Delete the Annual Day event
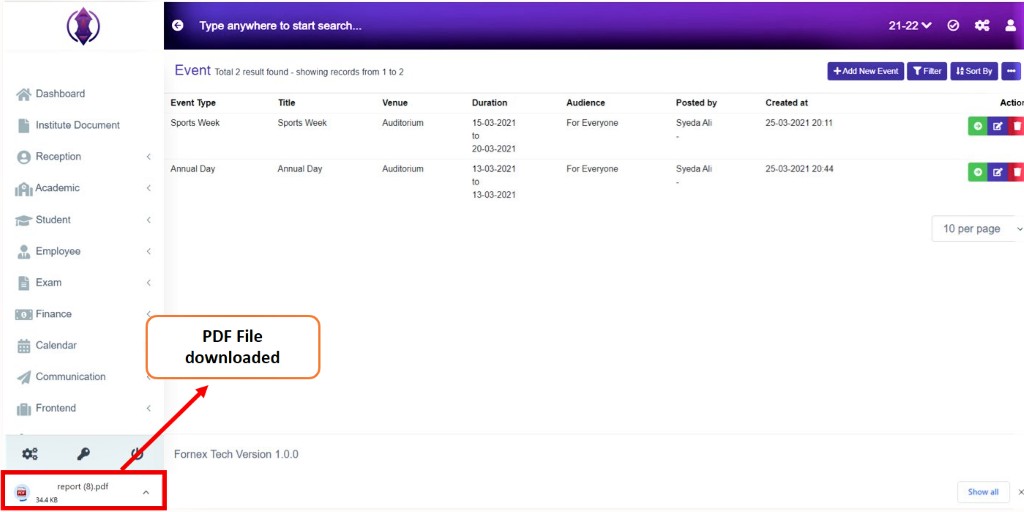 1016,172
